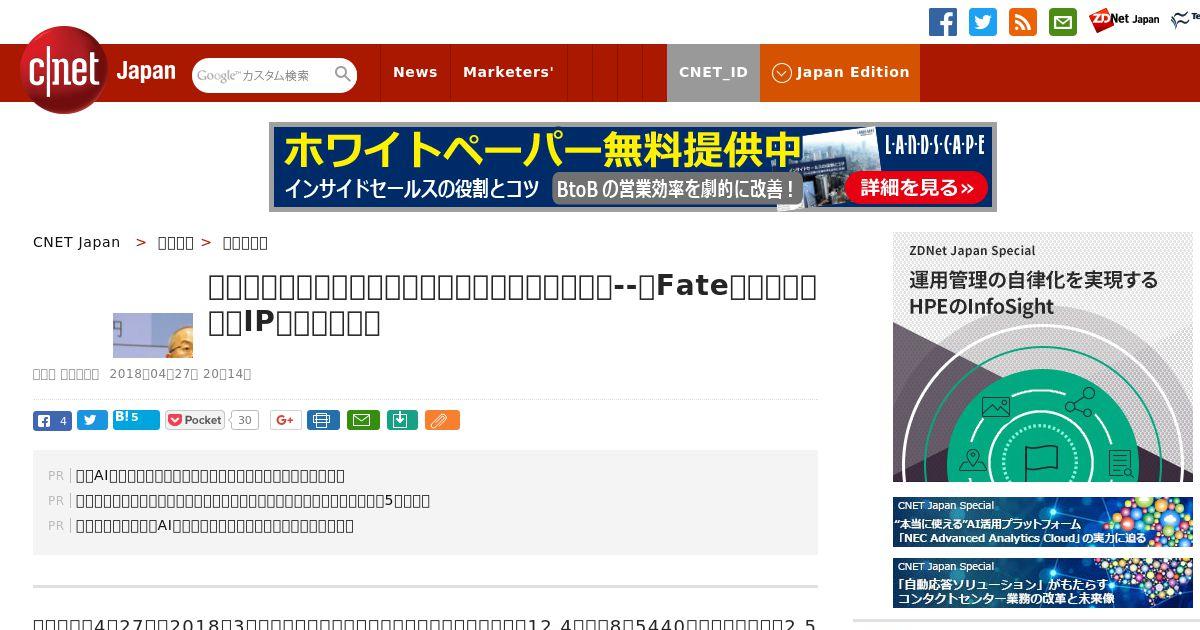Click the orange paperclip clip icon
This screenshot has height=630, width=1200.
pyautogui.click(x=442, y=420)
